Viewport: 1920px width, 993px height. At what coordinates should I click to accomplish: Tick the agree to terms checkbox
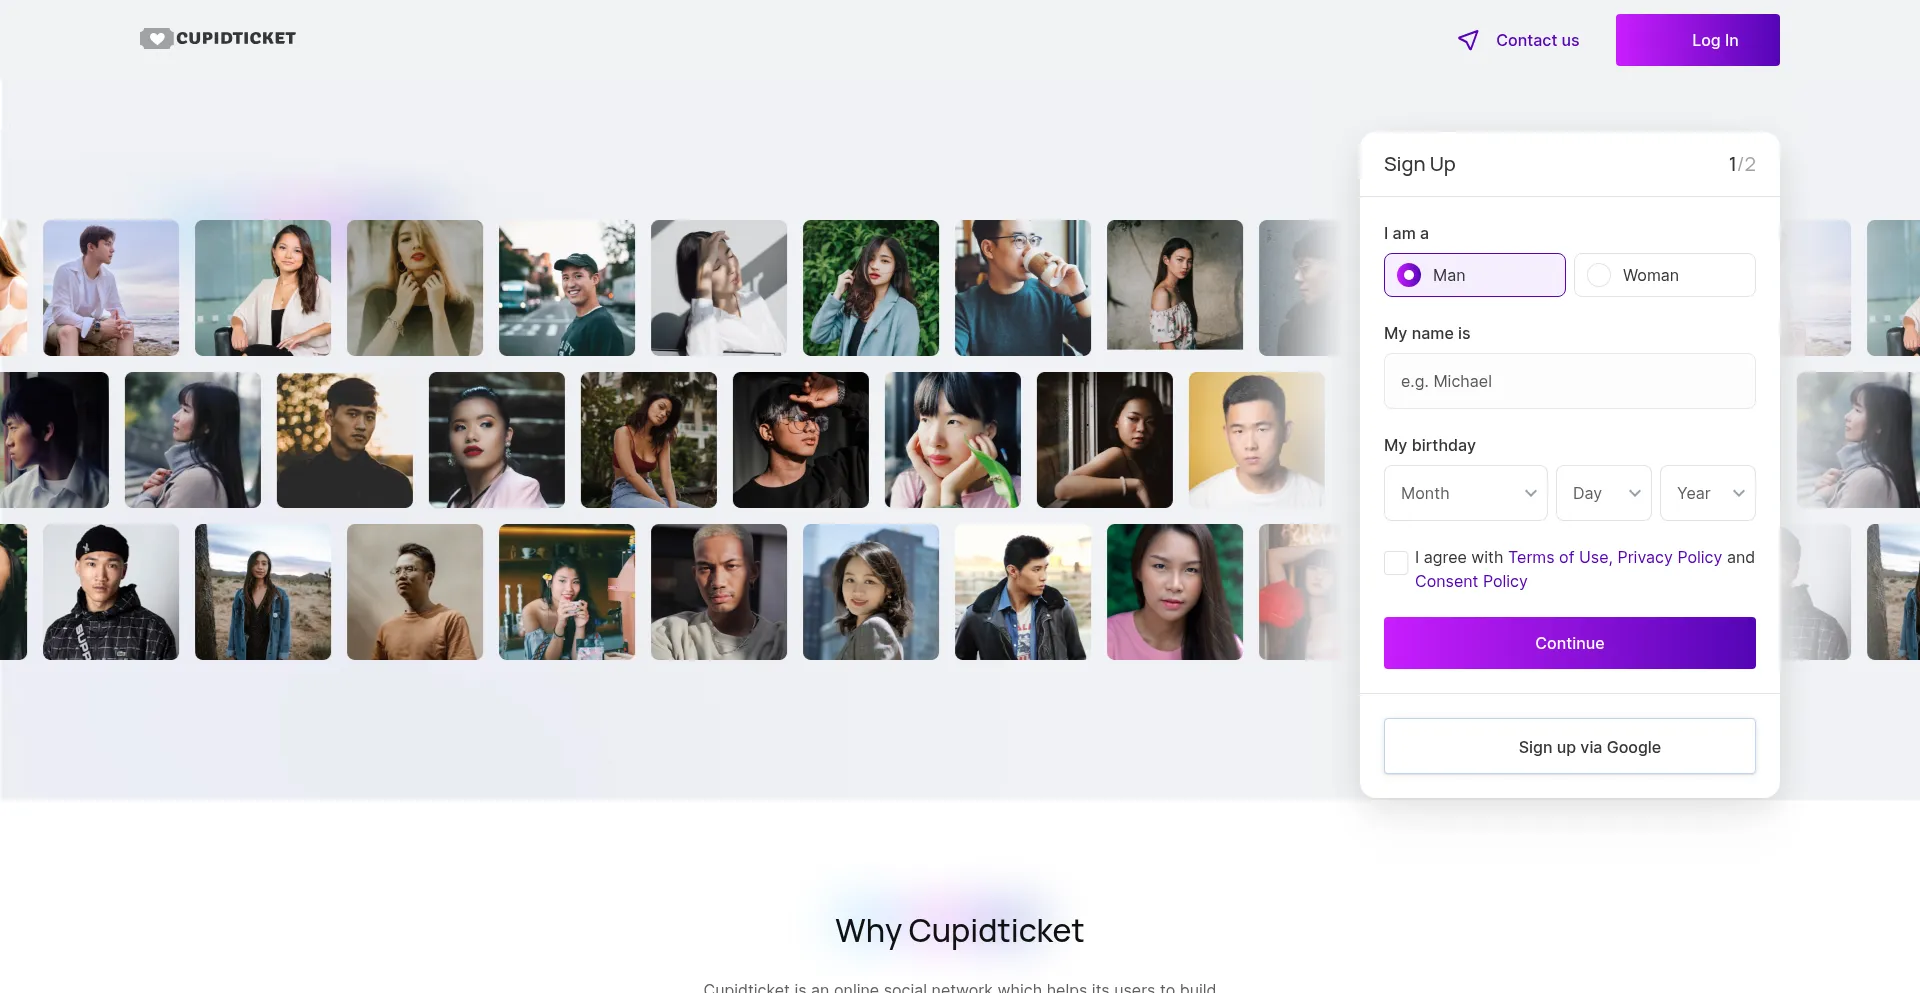point(1396,563)
